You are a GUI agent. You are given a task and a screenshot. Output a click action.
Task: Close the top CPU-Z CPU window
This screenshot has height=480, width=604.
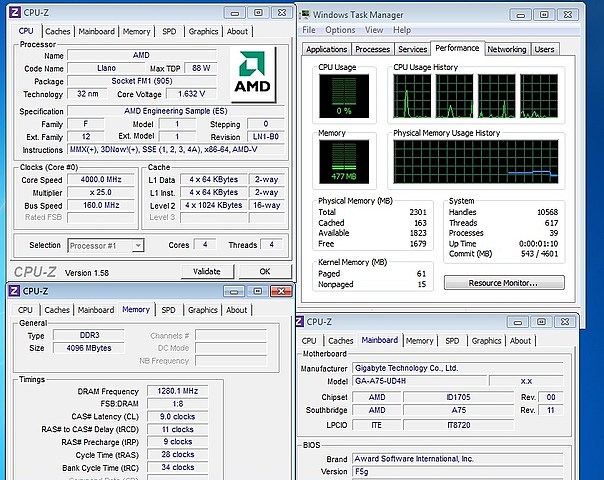point(282,13)
